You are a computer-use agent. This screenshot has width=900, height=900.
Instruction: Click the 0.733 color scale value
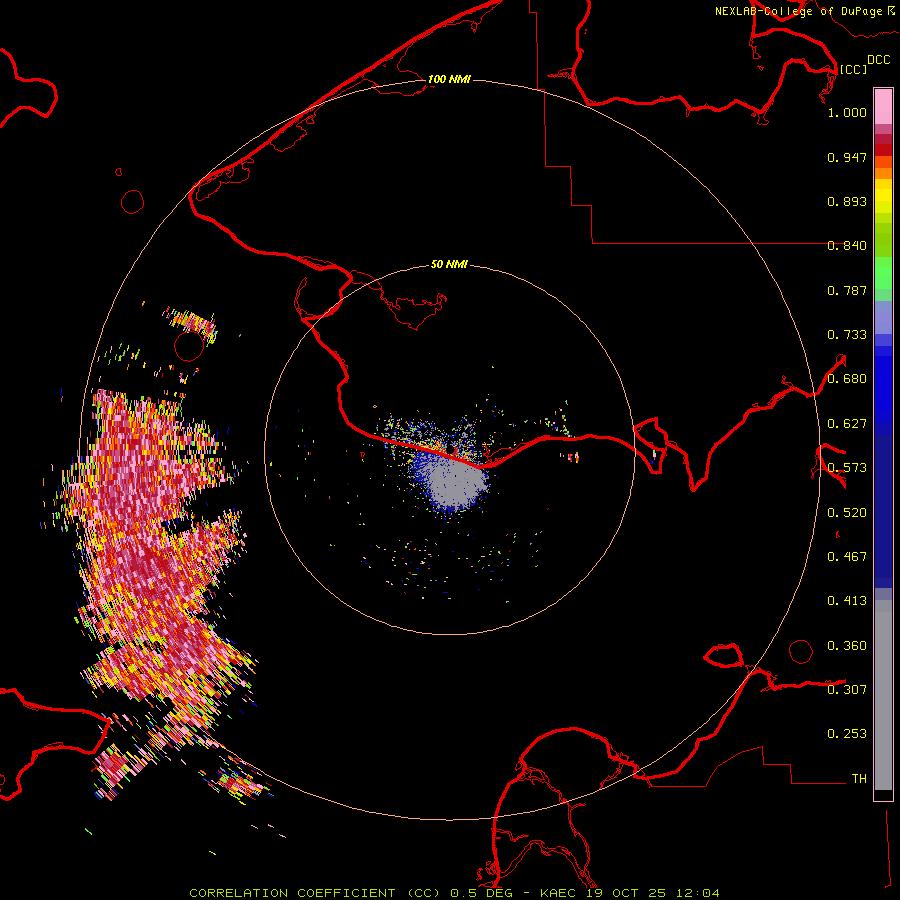847,335
